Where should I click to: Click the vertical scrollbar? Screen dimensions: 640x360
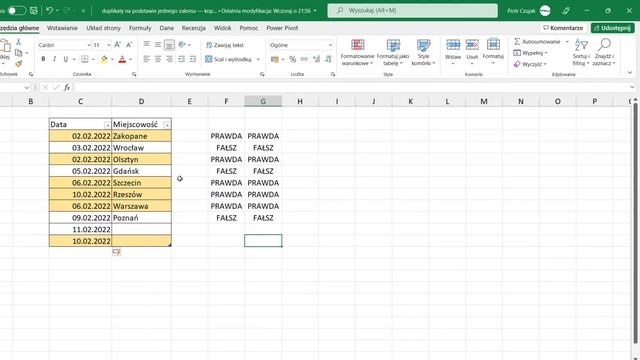pos(636,222)
